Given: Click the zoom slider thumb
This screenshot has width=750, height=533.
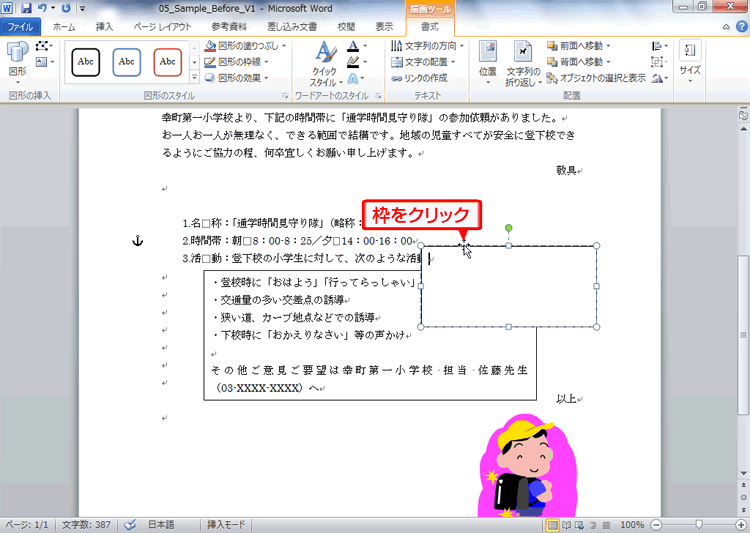Looking at the screenshot, I should (699, 525).
